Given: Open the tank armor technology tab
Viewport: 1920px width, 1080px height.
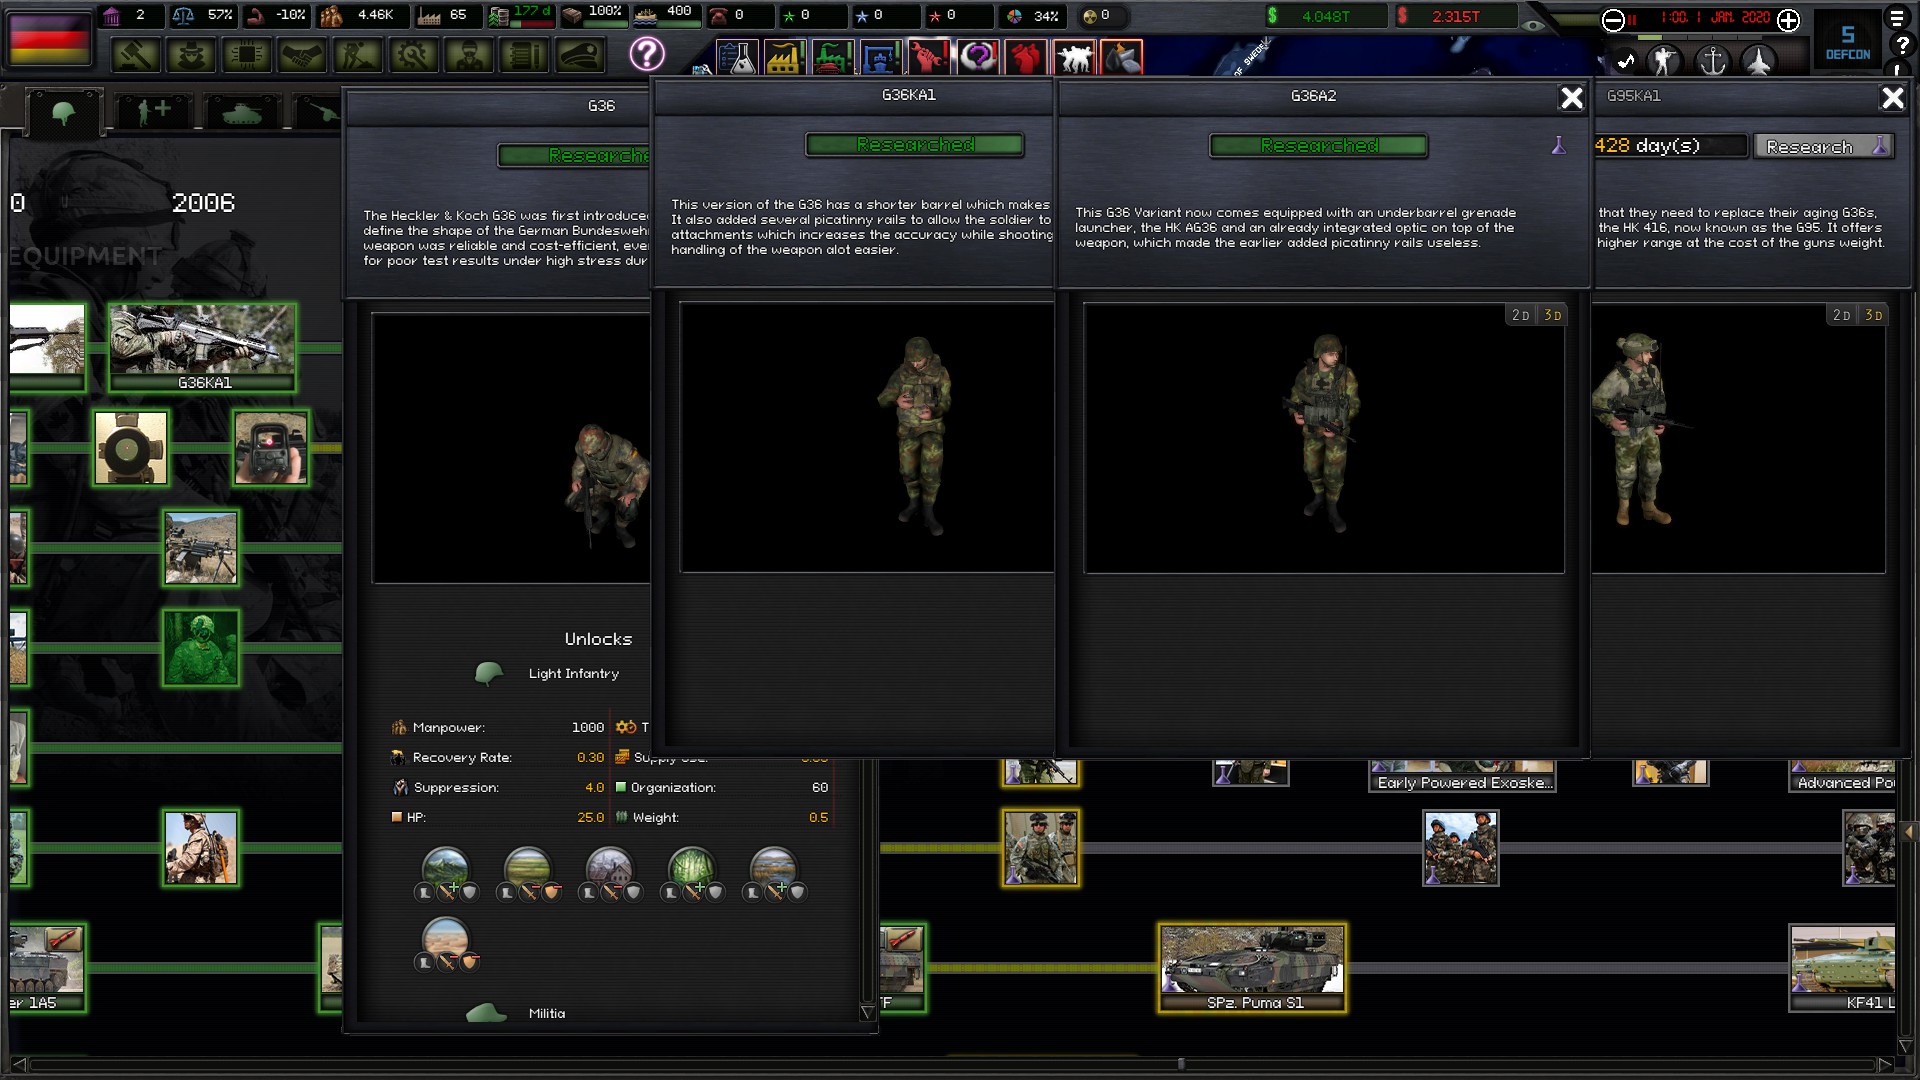Looking at the screenshot, I should [x=241, y=112].
